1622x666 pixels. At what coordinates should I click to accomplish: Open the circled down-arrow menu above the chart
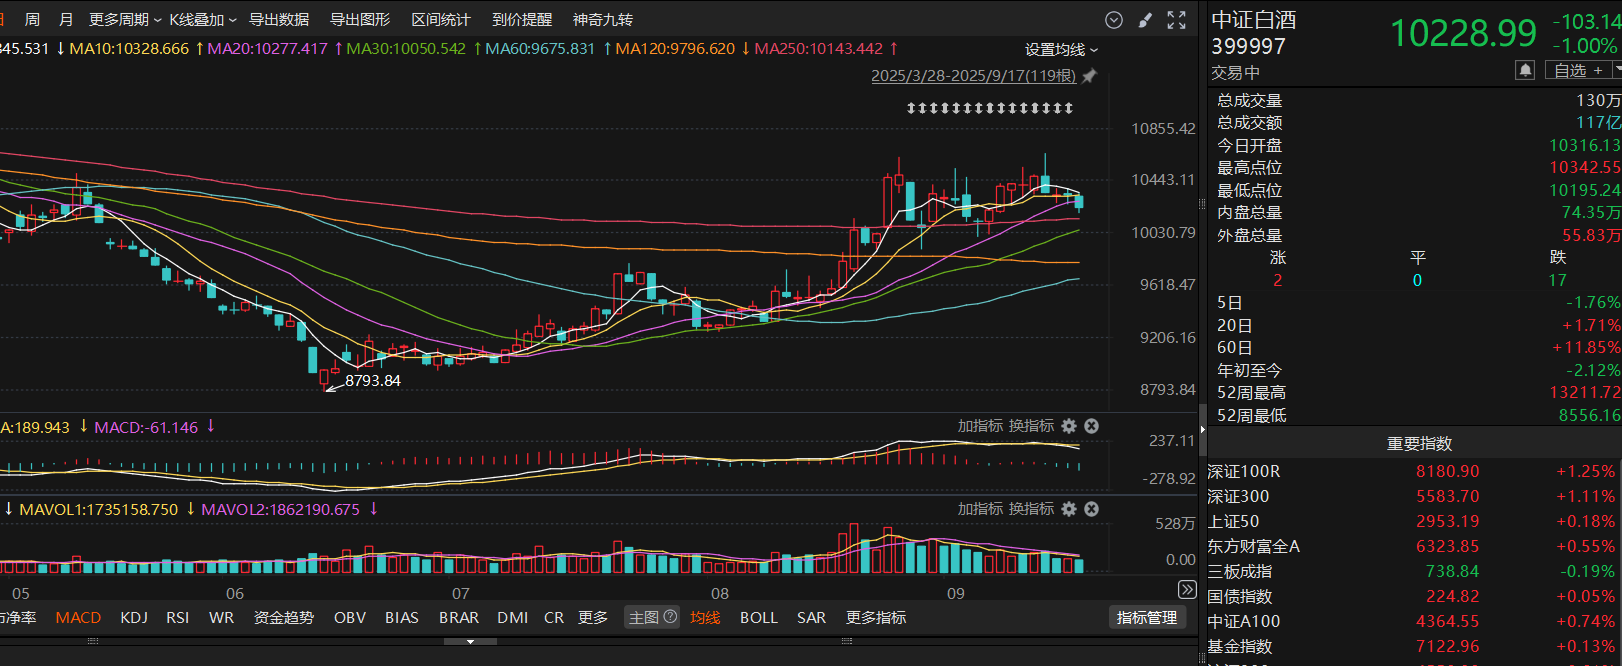(x=1114, y=20)
